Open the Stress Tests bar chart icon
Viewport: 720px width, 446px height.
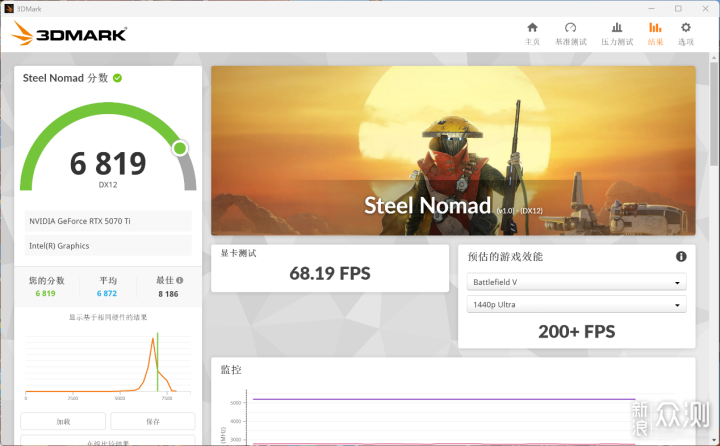tap(617, 28)
